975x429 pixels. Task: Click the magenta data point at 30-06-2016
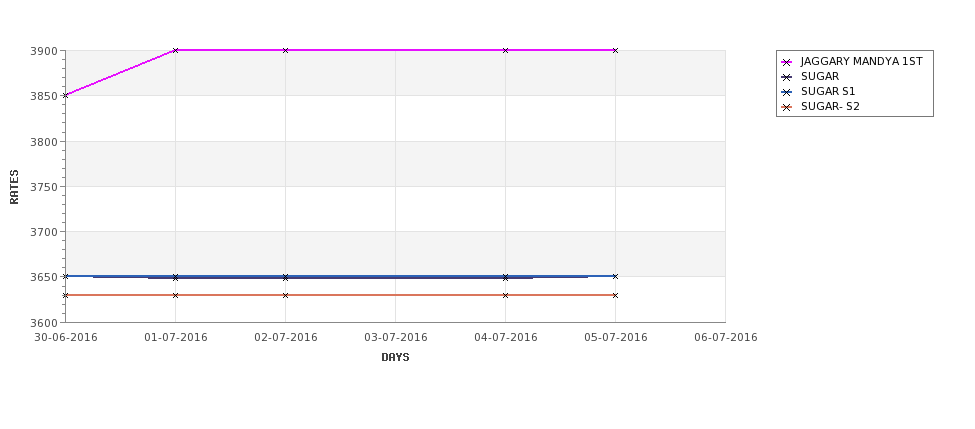pos(65,96)
